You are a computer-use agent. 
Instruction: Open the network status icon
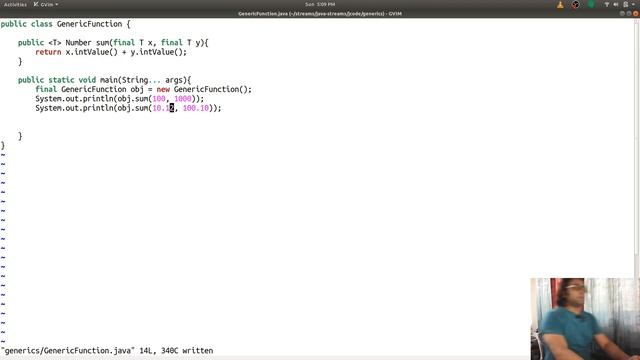click(607, 4)
